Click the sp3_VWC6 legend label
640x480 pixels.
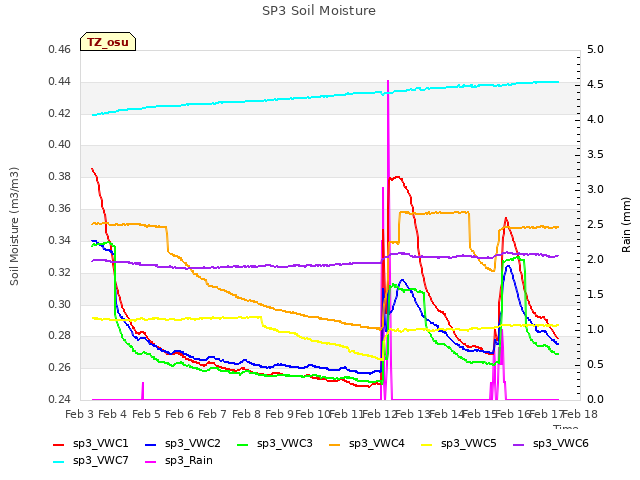[561, 444]
